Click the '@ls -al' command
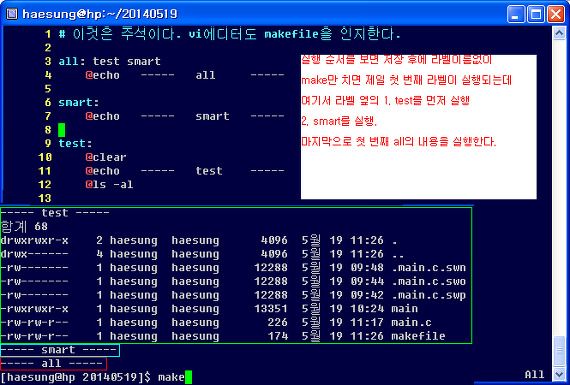 [x=109, y=184]
